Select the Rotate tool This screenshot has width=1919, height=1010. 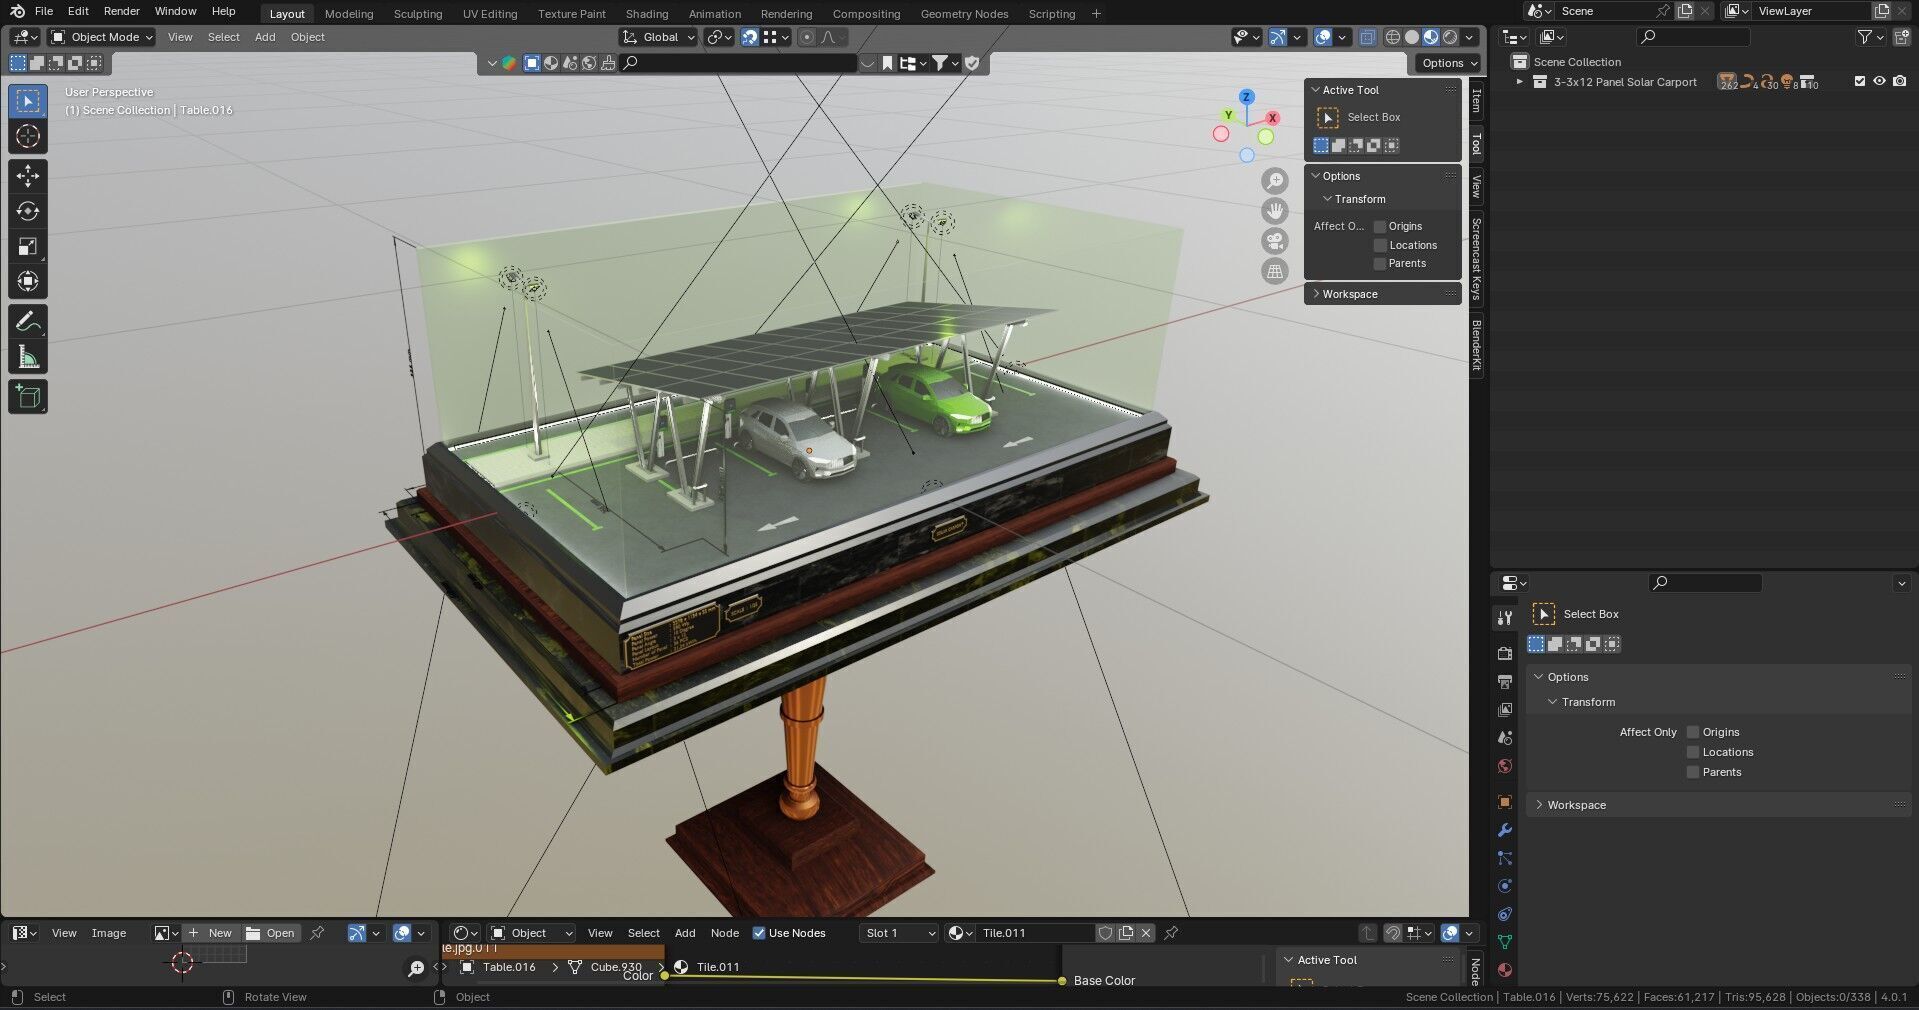28,211
